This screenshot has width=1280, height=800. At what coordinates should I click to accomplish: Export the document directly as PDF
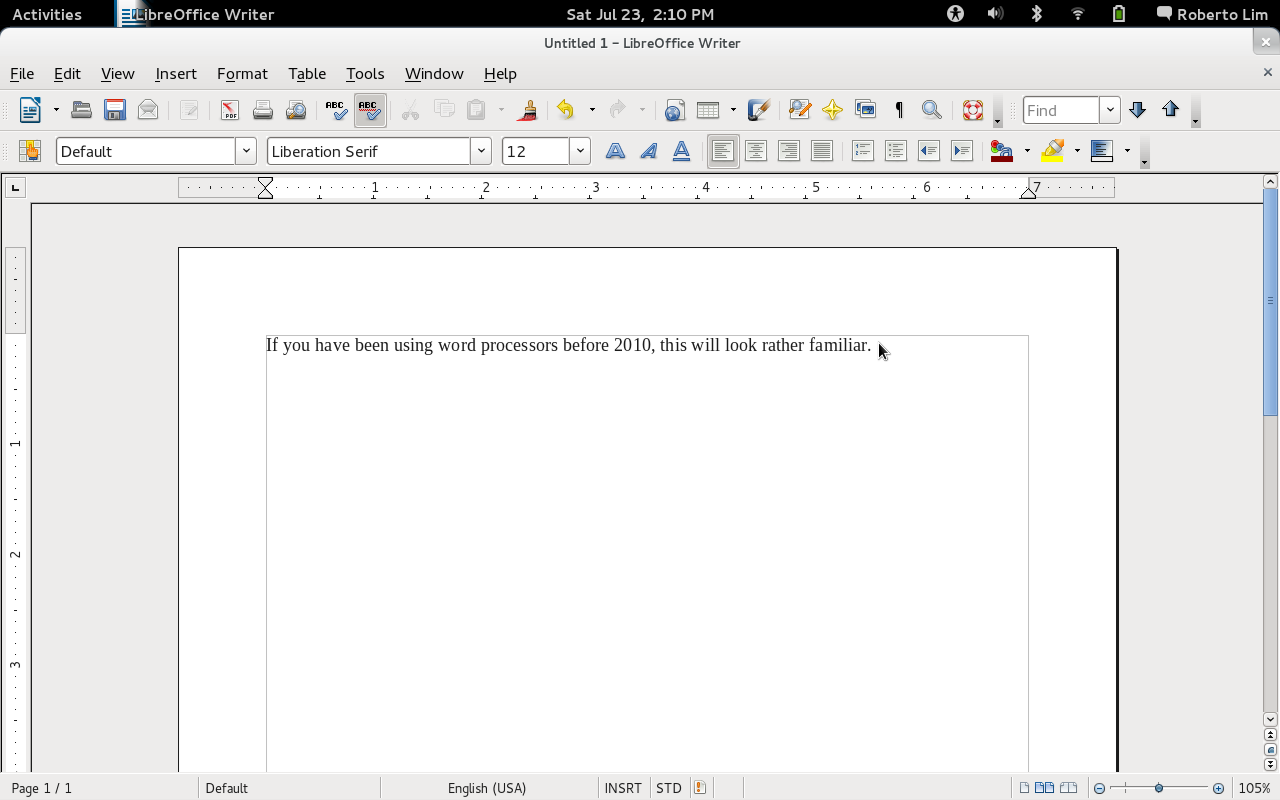coord(230,110)
